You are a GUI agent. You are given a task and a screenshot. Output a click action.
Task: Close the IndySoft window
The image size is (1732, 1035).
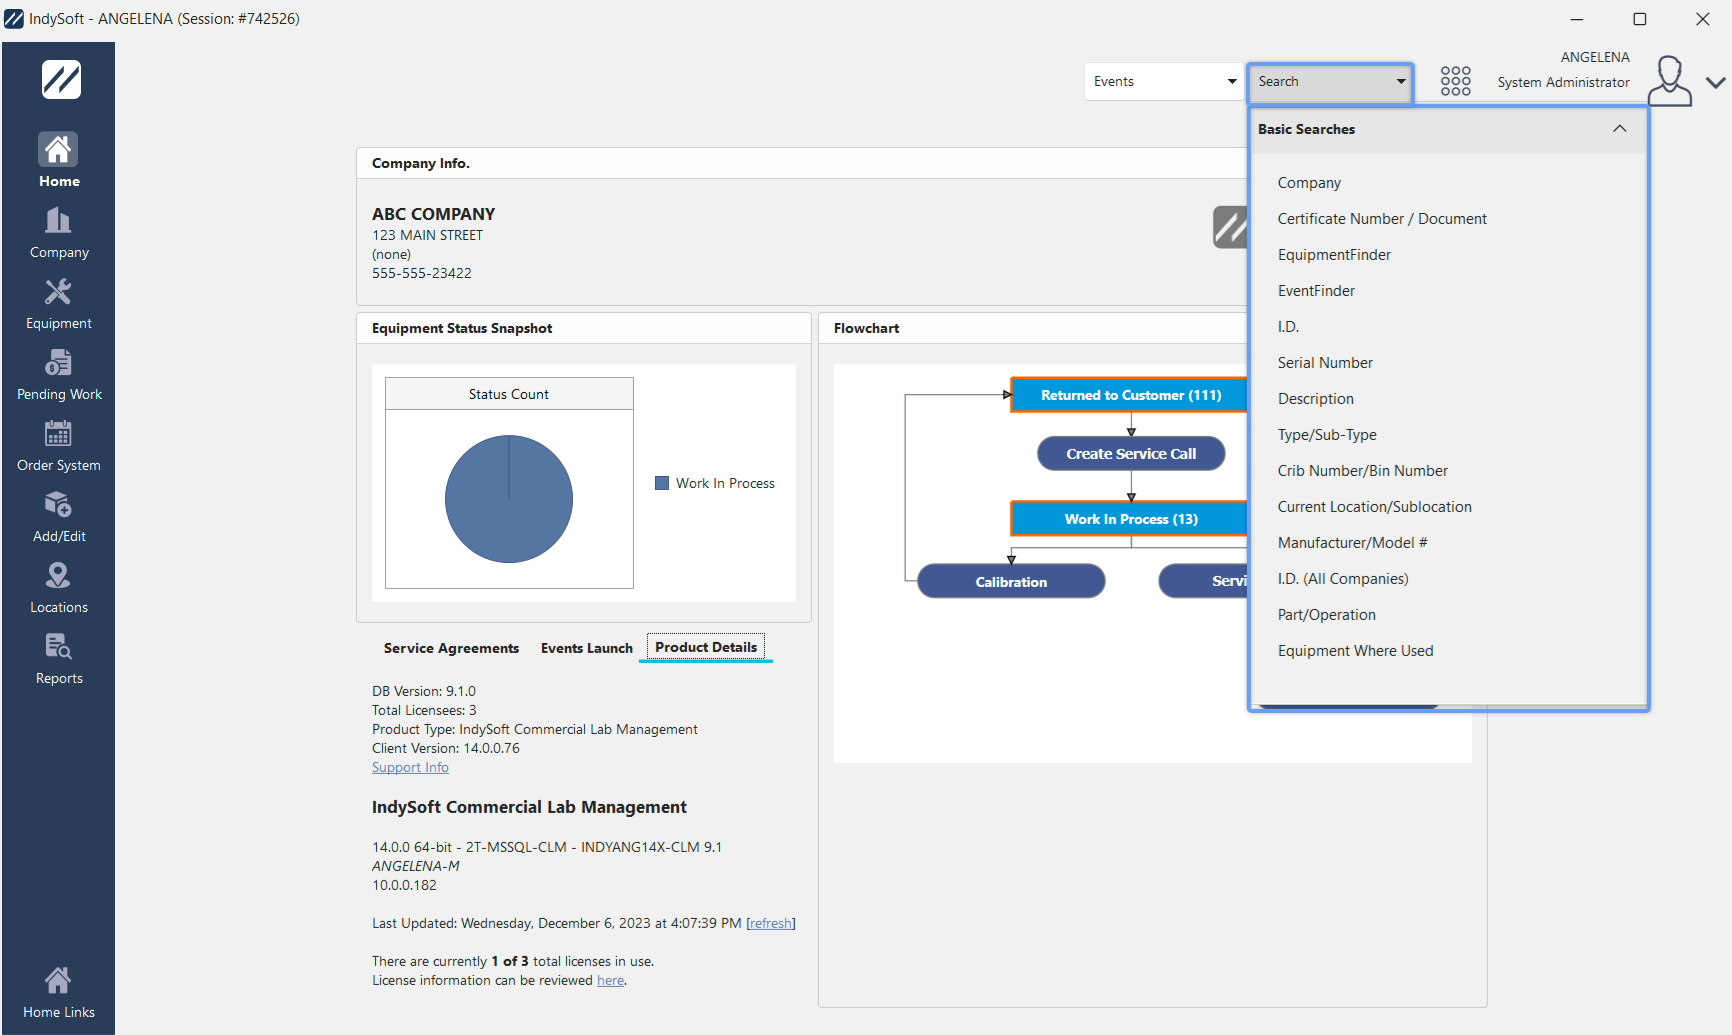1703,19
